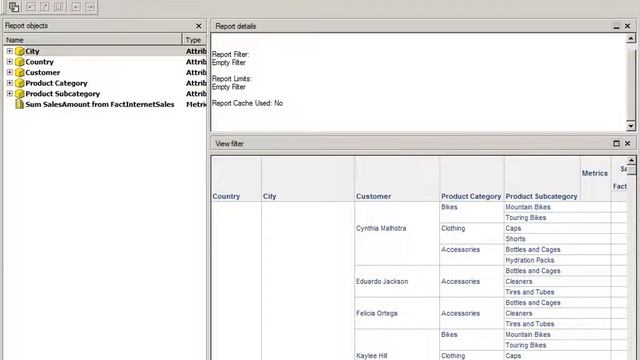This screenshot has width=640, height=360.
Task: Click Mountain Bikes under Cynthia Malhotra
Action: [x=558, y=207]
